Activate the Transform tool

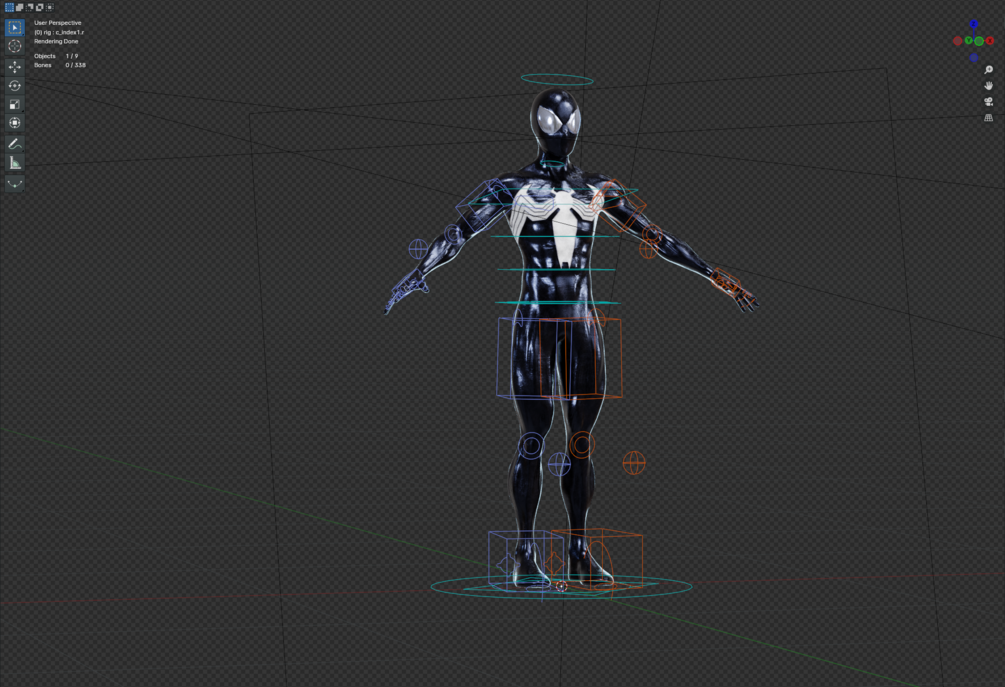pyautogui.click(x=15, y=122)
